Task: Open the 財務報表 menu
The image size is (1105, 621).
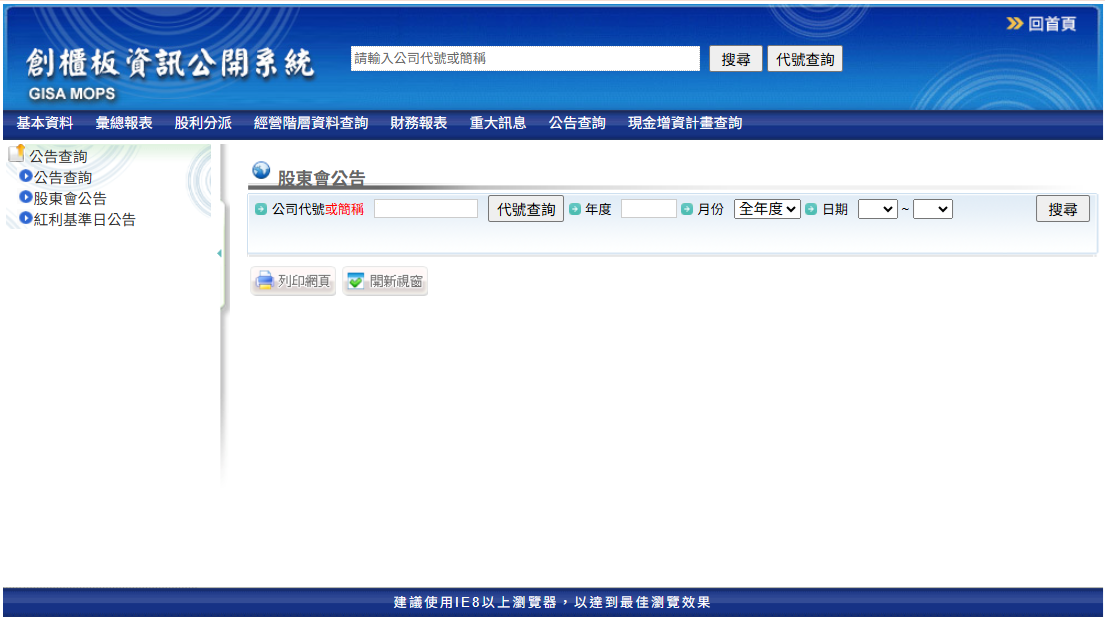Action: click(419, 123)
